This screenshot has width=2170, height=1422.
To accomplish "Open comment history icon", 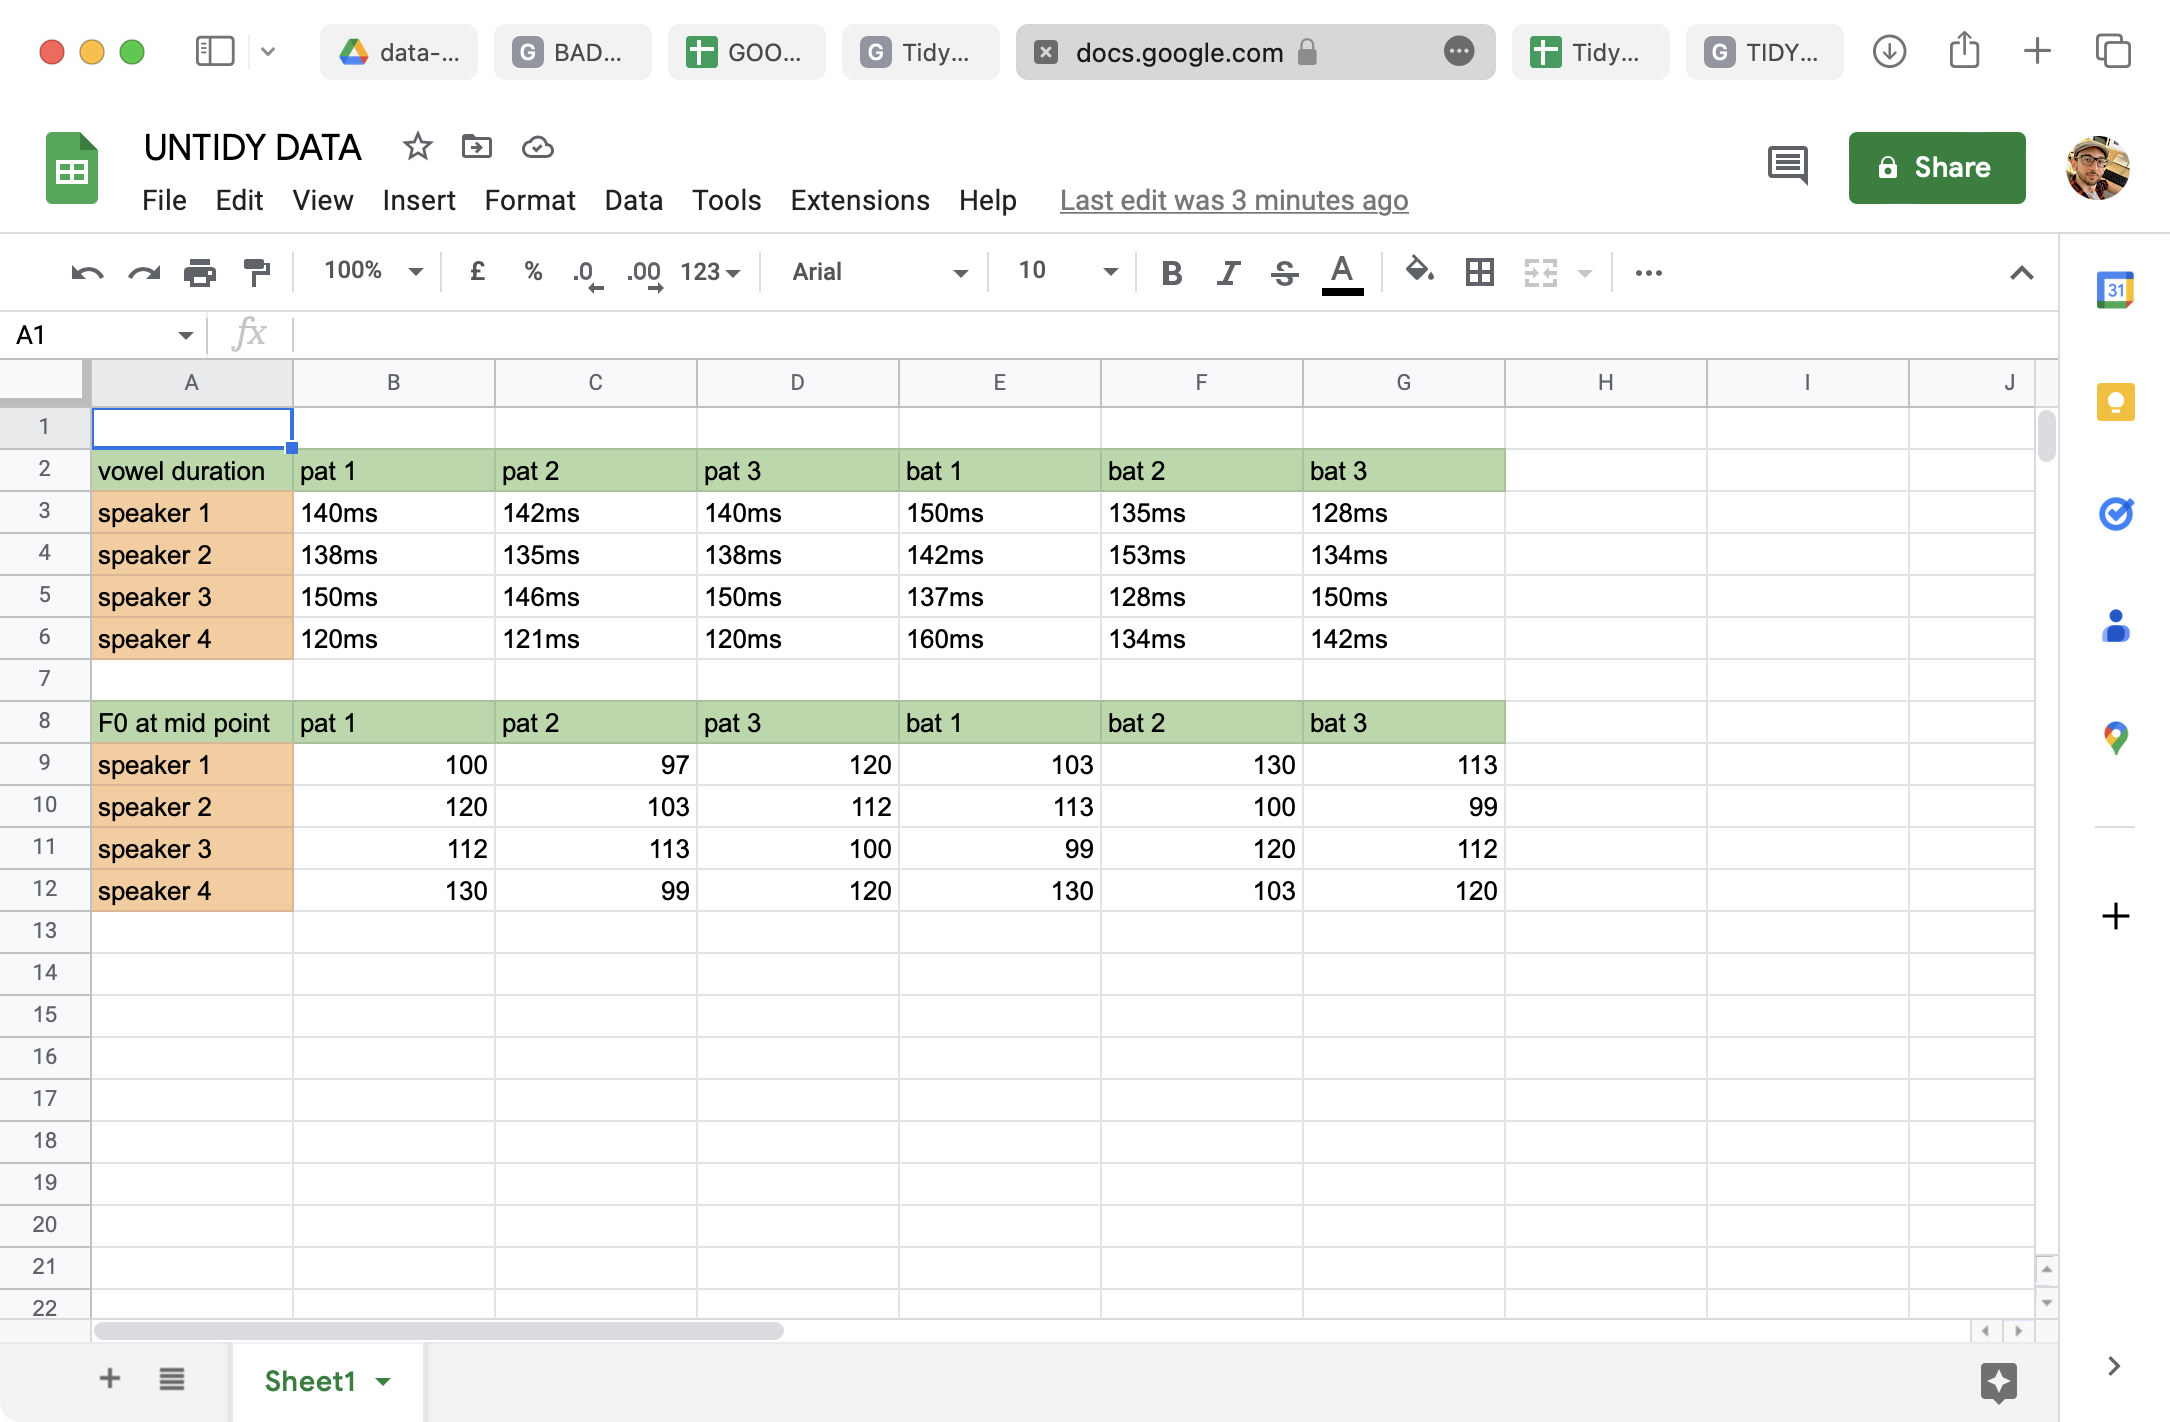I will click(1787, 167).
